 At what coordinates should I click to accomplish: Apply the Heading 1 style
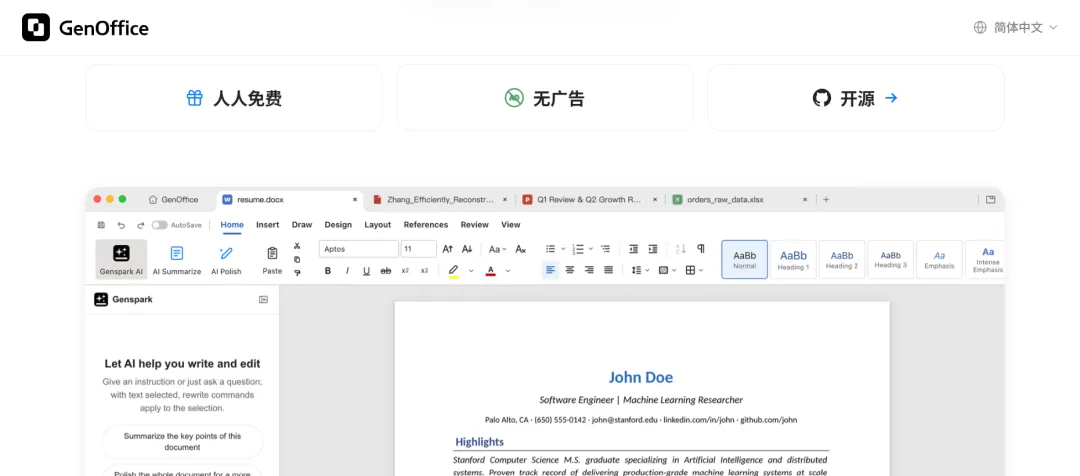(x=793, y=260)
